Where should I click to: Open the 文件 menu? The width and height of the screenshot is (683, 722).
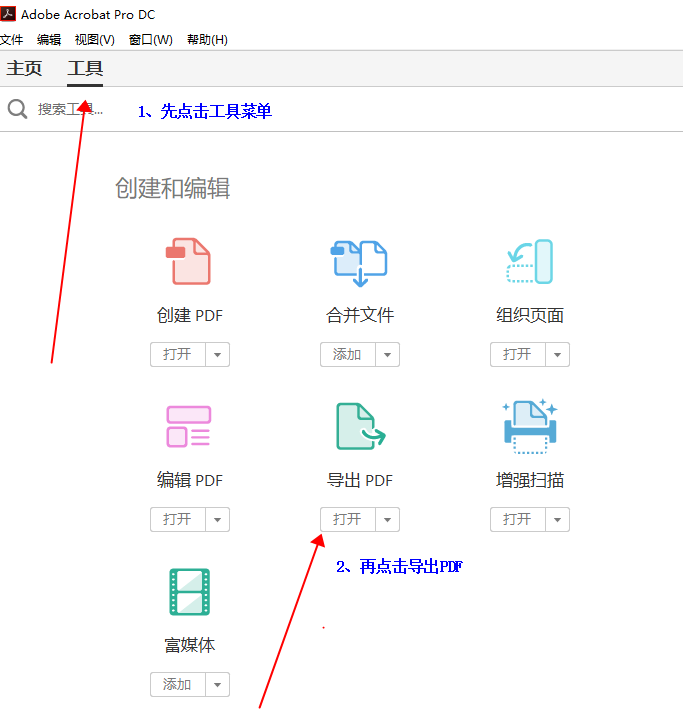pyautogui.click(x=12, y=40)
